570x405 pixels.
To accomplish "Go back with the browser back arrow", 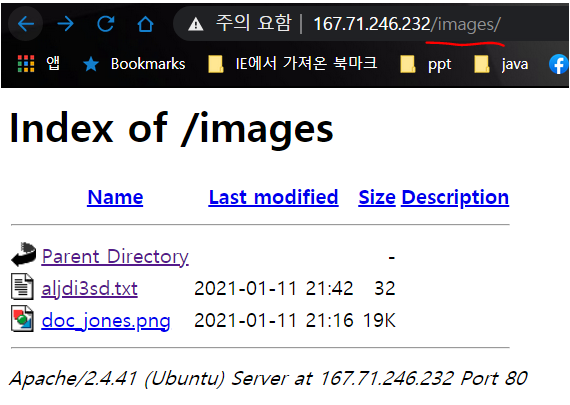I will (x=25, y=24).
